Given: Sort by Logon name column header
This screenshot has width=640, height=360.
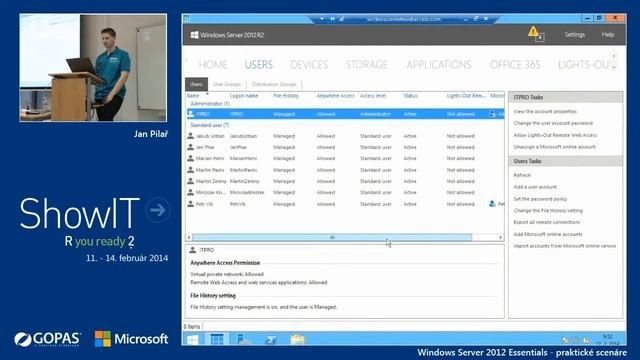Looking at the screenshot, I should pyautogui.click(x=244, y=96).
